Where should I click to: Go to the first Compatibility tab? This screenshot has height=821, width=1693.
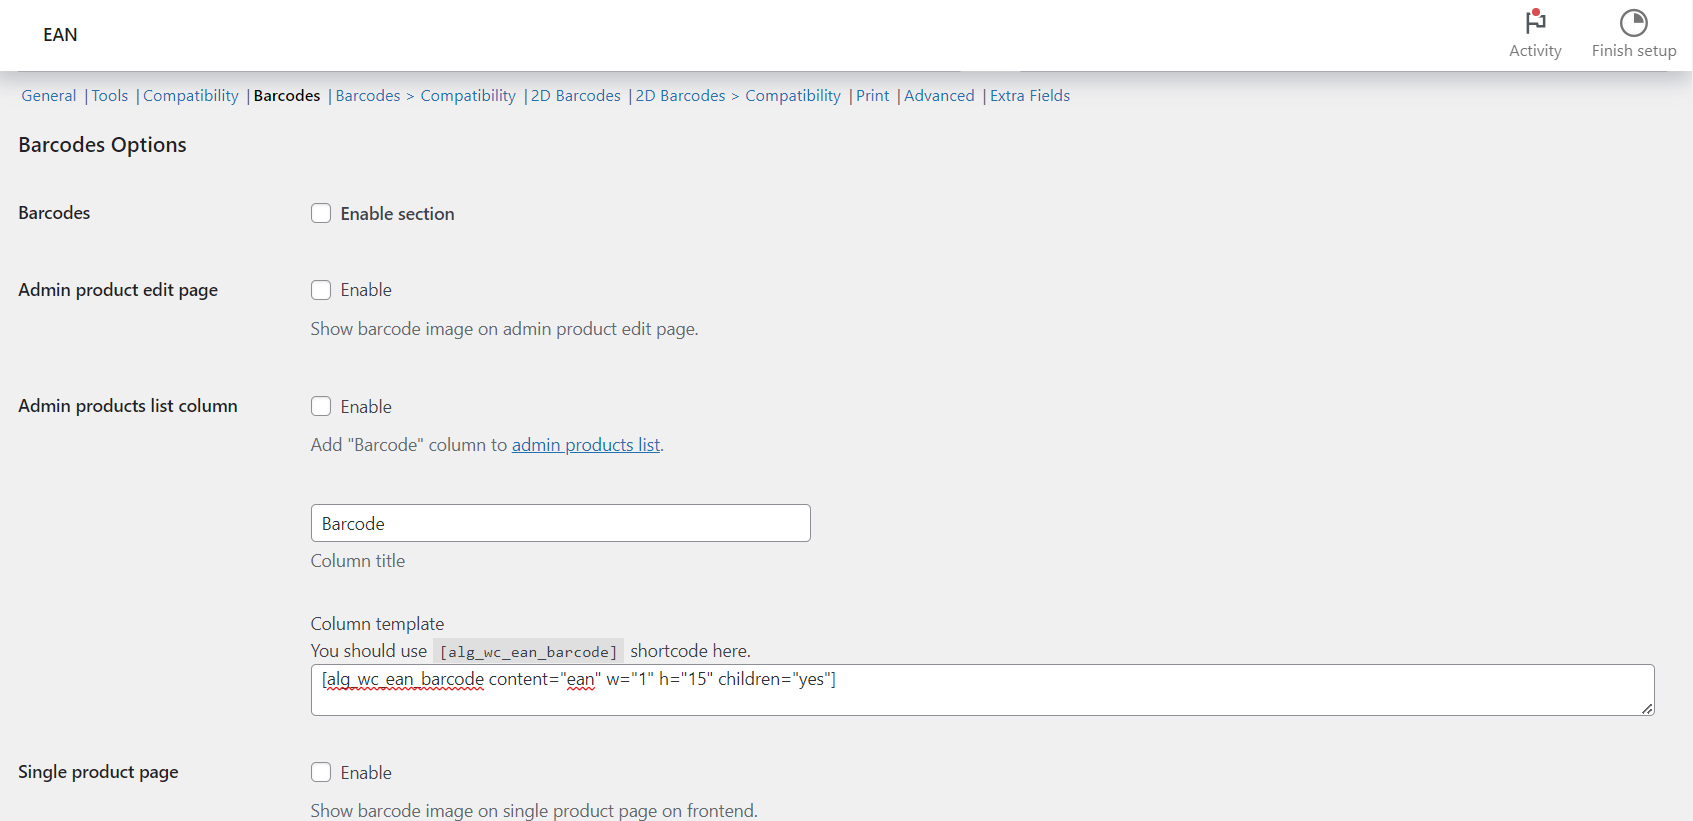[191, 96]
